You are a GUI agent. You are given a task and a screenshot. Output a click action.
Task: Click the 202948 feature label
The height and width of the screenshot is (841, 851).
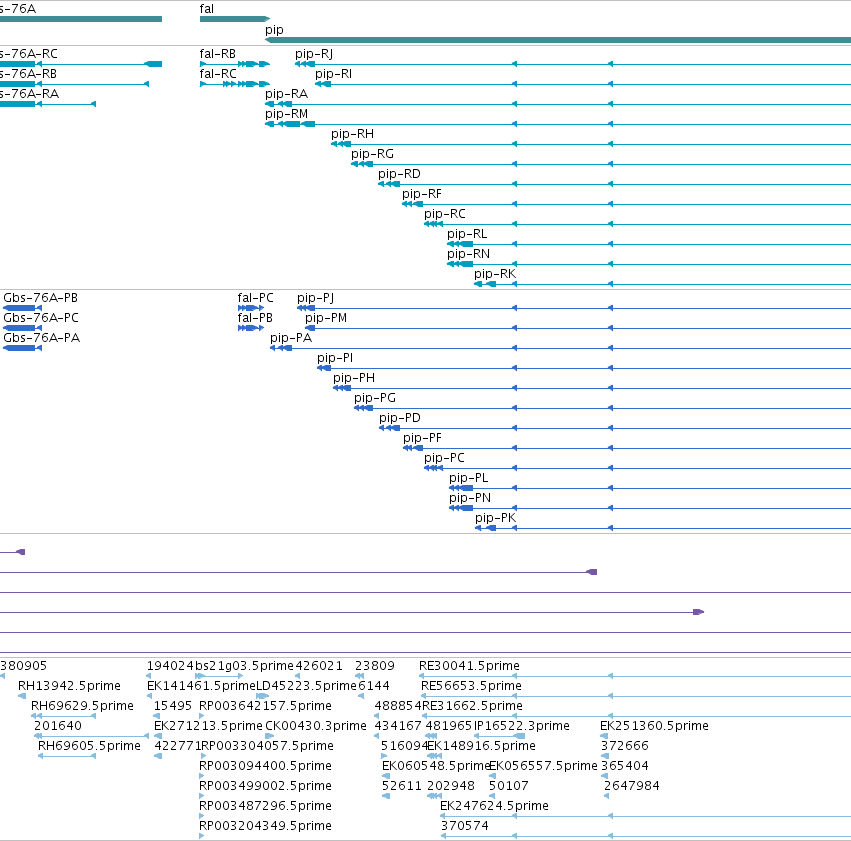[x=450, y=786]
